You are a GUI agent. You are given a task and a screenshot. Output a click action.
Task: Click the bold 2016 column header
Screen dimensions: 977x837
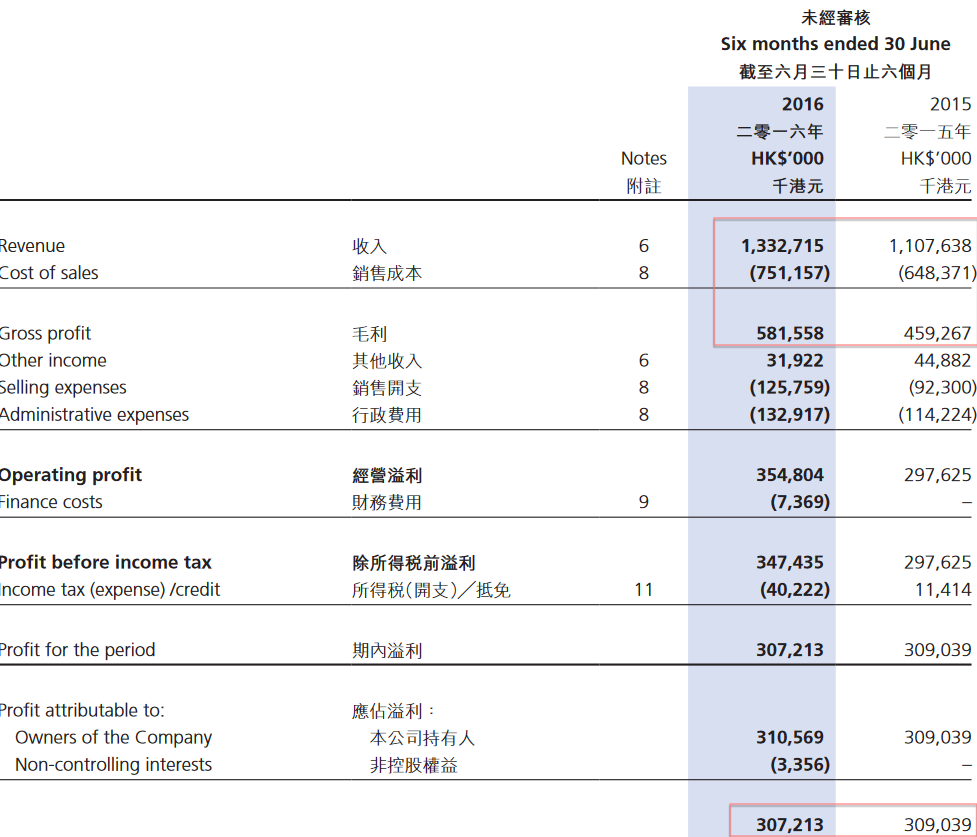[802, 104]
